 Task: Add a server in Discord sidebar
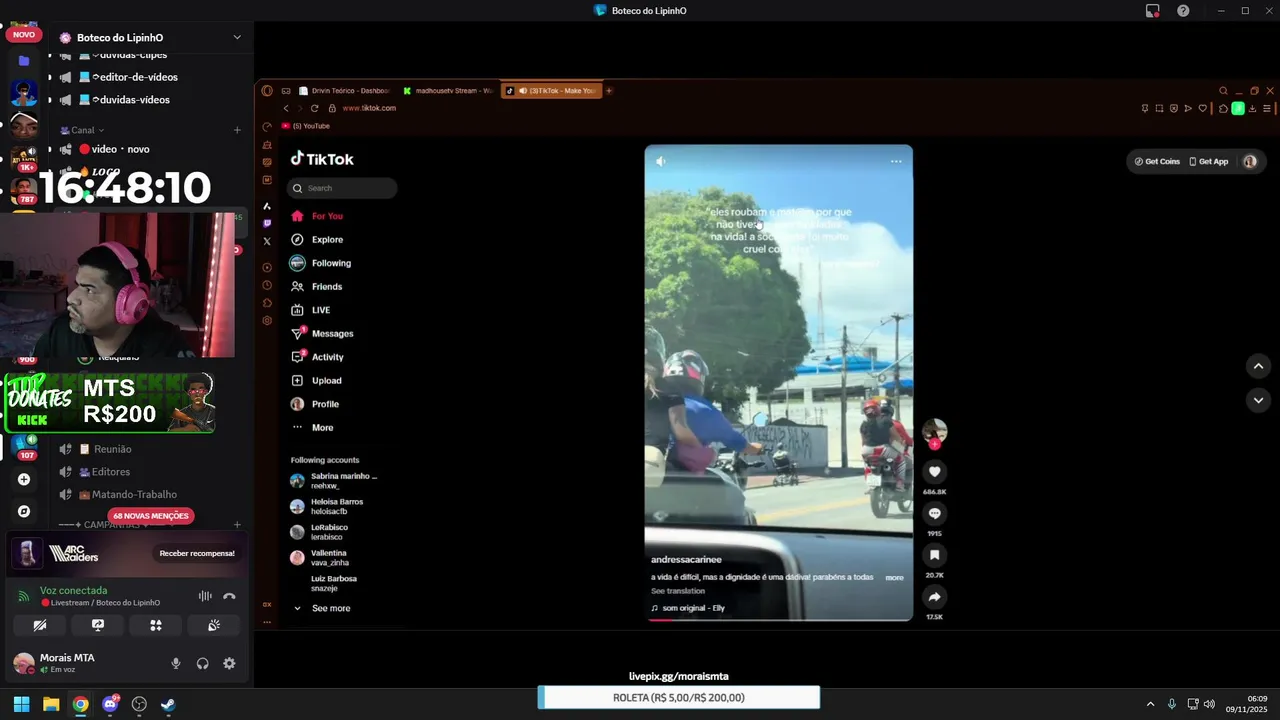(x=24, y=479)
